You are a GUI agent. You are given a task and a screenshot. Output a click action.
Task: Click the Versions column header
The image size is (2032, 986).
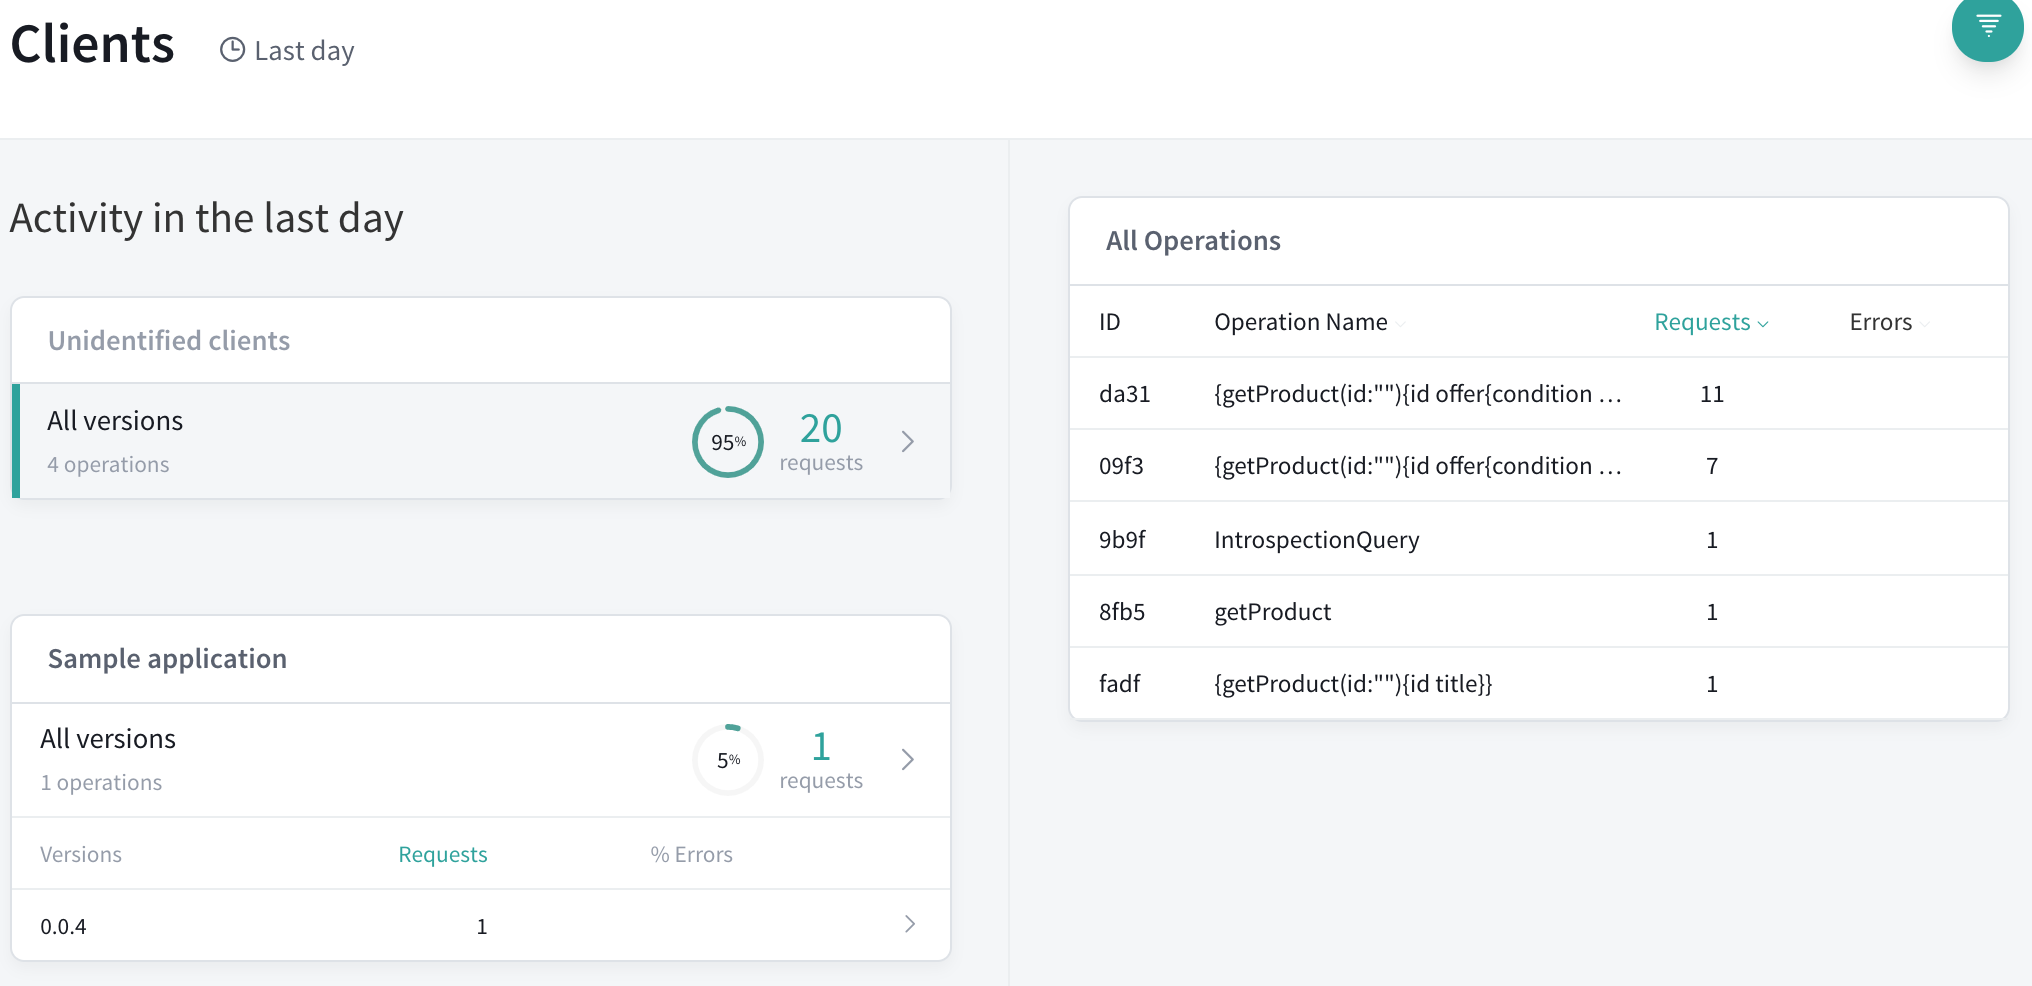(x=81, y=854)
